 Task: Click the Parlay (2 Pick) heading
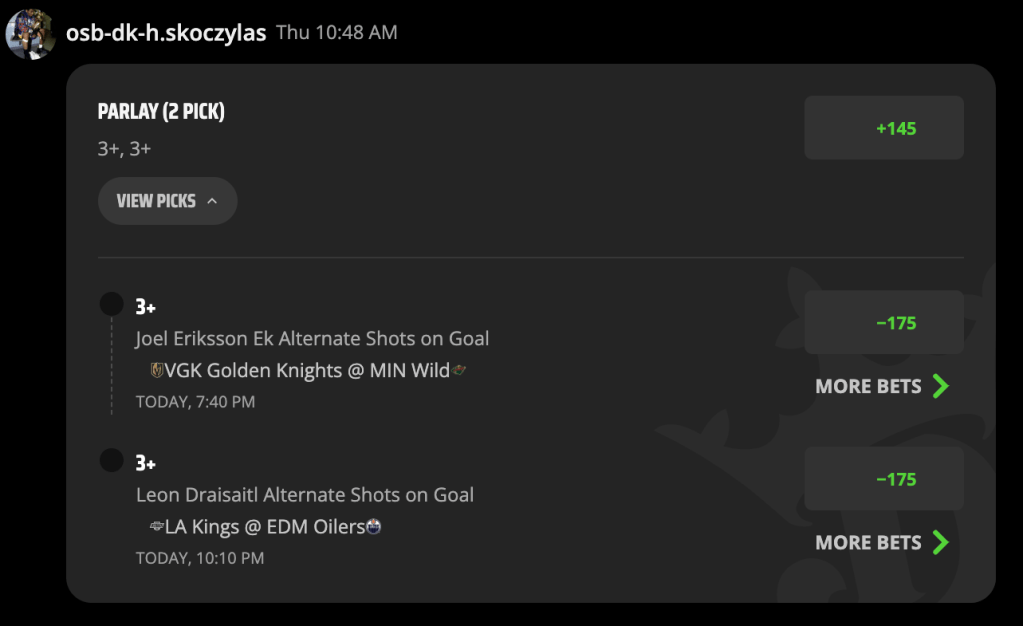[x=161, y=111]
